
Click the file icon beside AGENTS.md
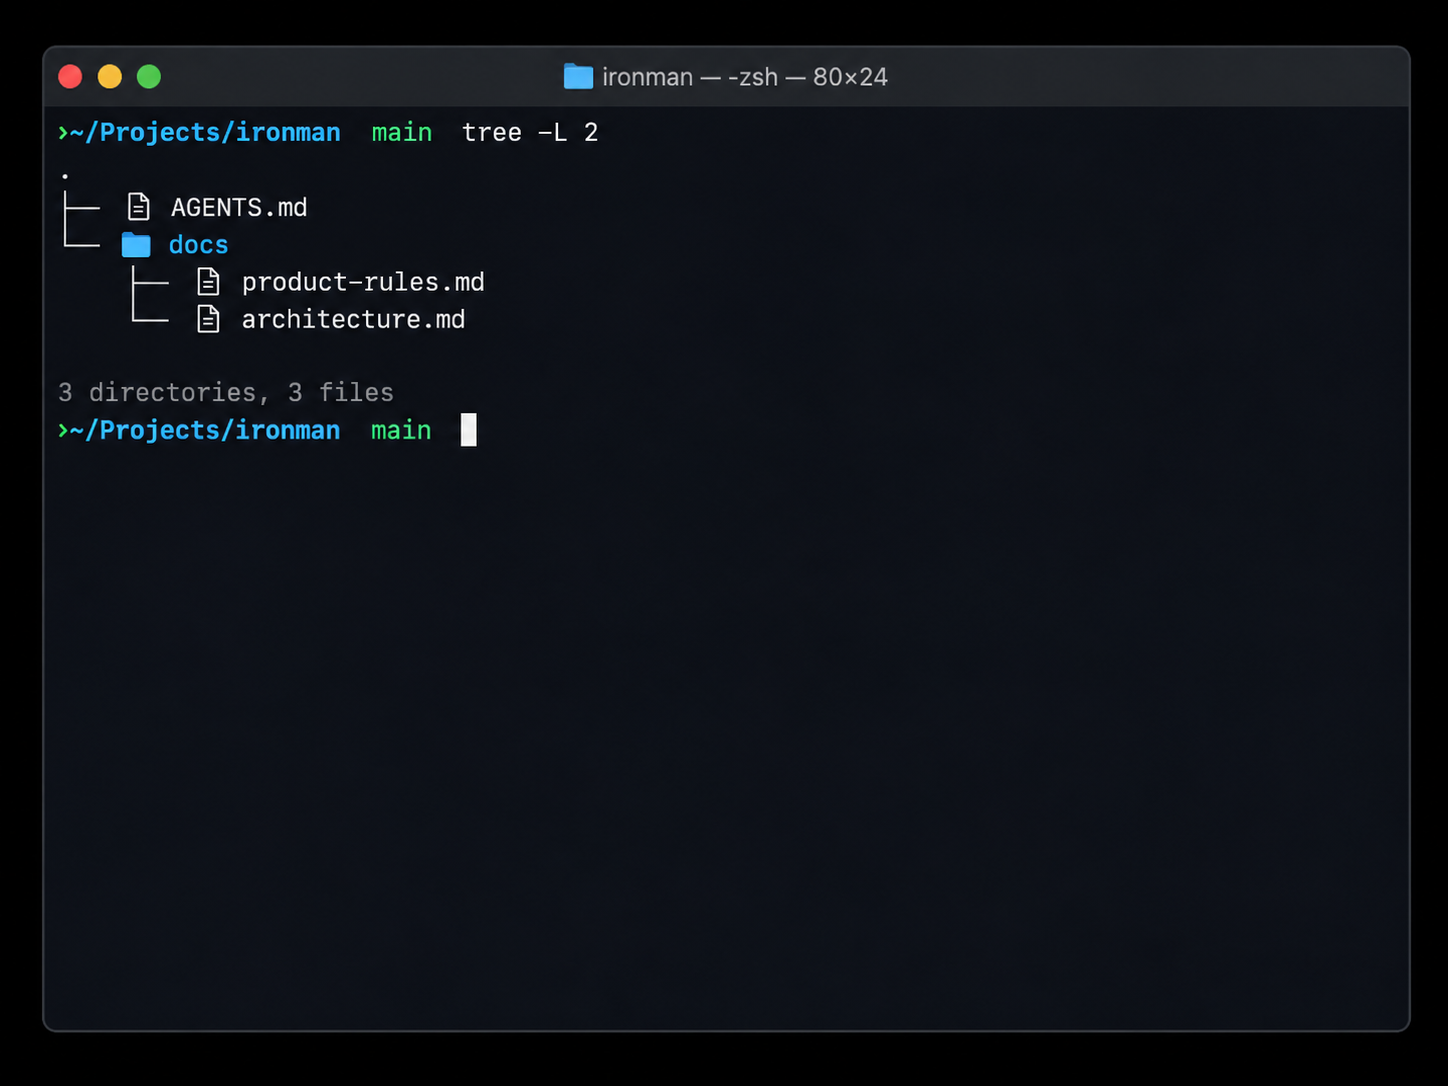coord(139,207)
